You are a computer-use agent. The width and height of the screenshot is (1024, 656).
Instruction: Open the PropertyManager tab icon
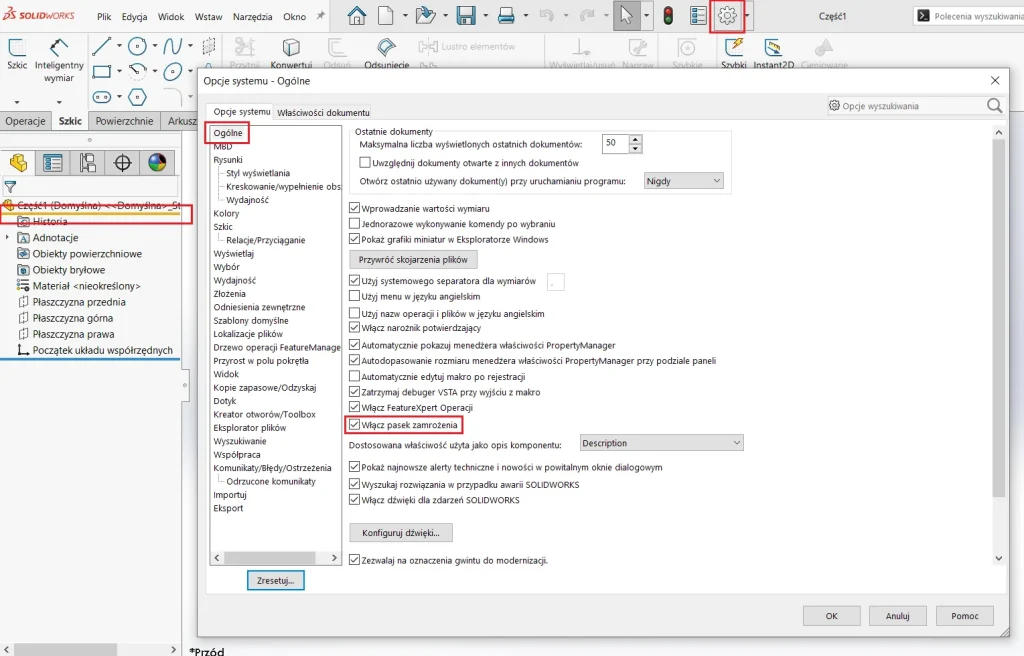point(53,163)
